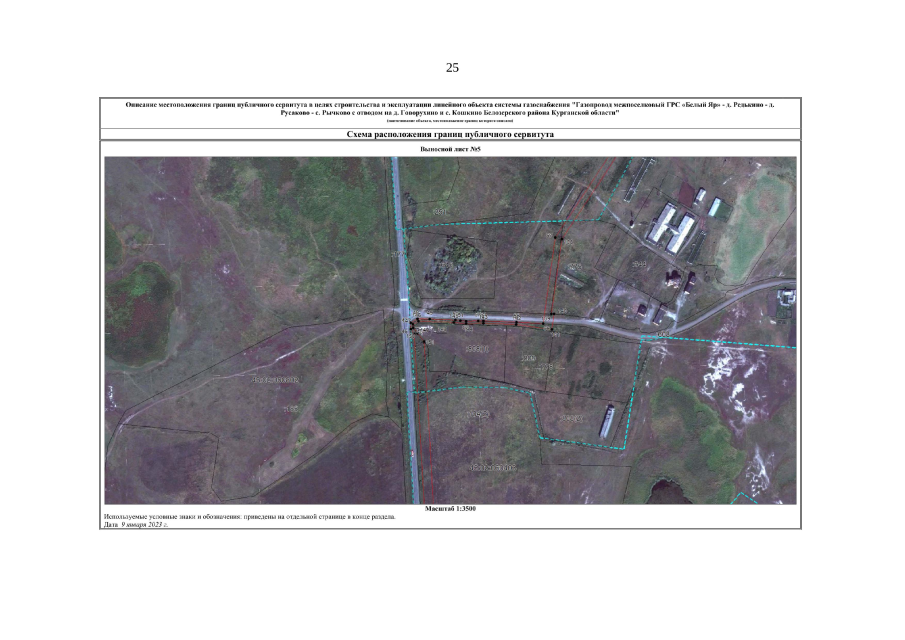Click the long narrow shed south of road
This screenshot has height=640, width=905.
click(607, 421)
